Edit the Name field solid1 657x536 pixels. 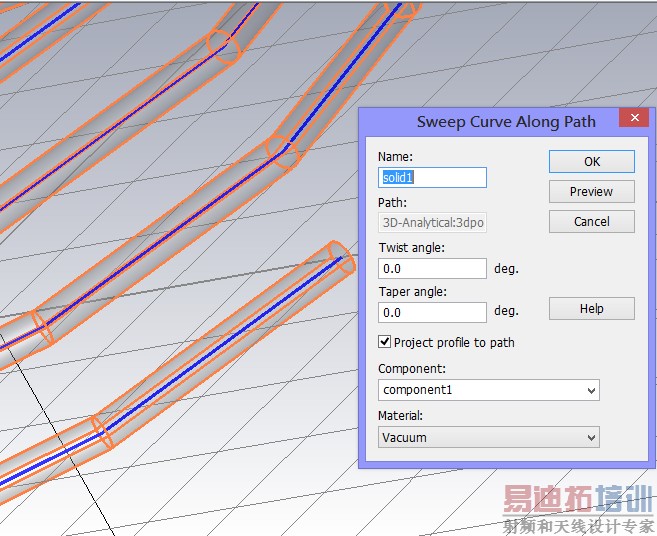[x=432, y=177]
